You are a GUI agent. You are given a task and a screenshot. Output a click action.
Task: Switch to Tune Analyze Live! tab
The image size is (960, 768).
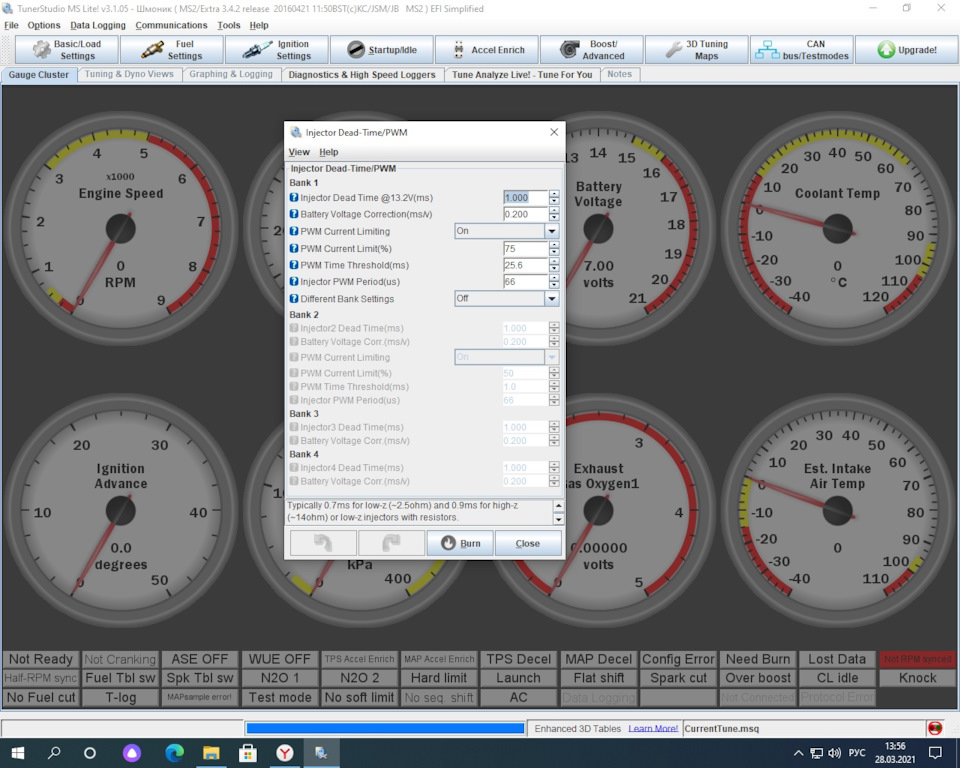[x=522, y=75]
